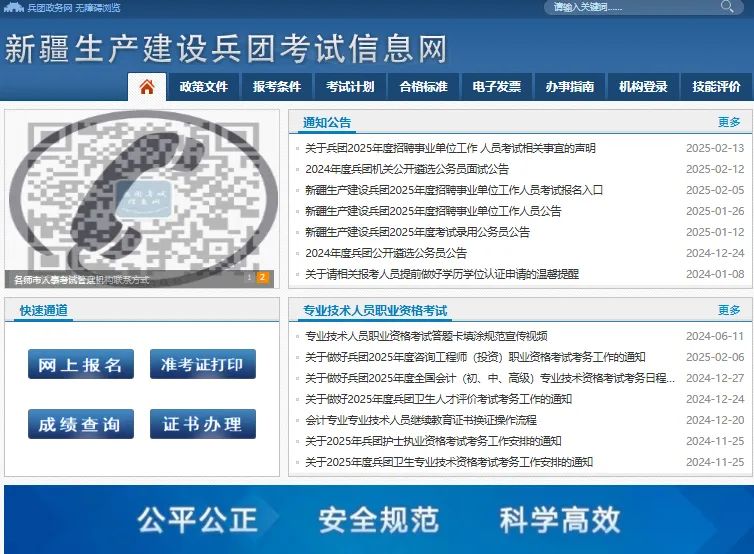Open 兵团护士执业资格考试考务工作安排 notice

click(x=433, y=441)
